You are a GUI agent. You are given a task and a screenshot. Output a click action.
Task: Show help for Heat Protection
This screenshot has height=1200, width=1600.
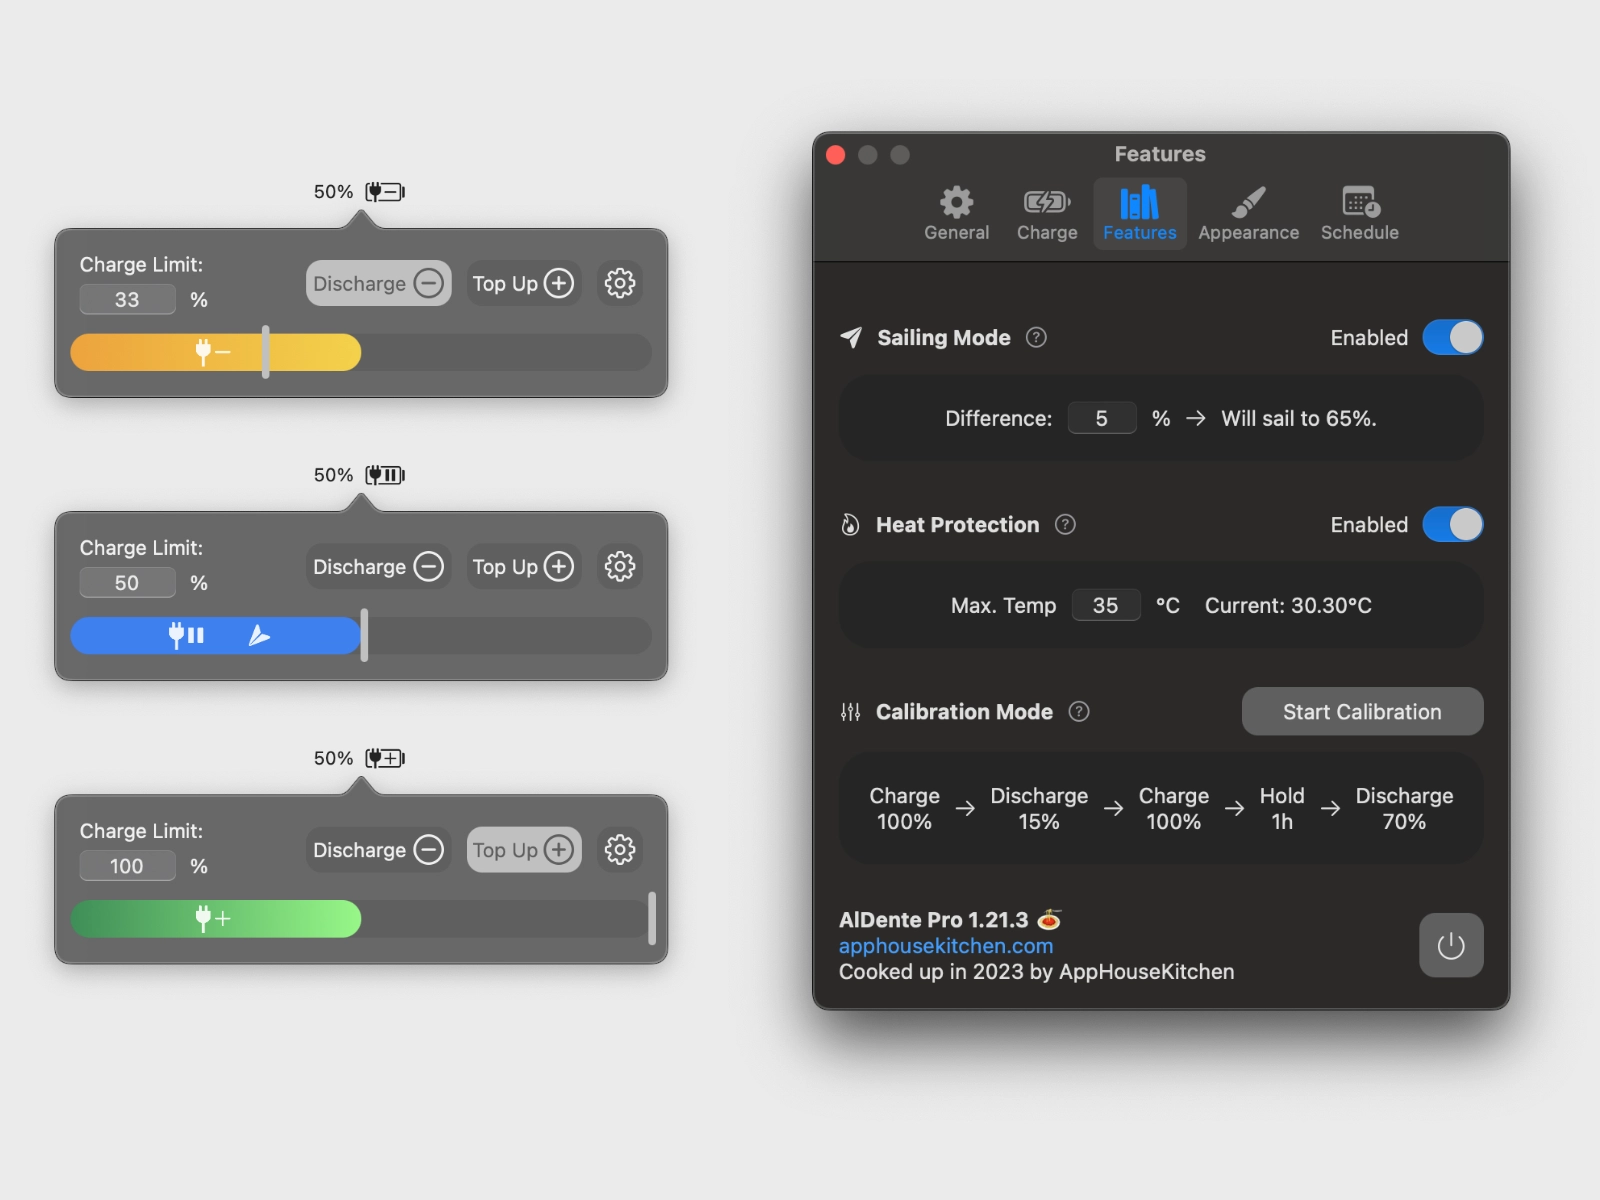[x=1065, y=525]
